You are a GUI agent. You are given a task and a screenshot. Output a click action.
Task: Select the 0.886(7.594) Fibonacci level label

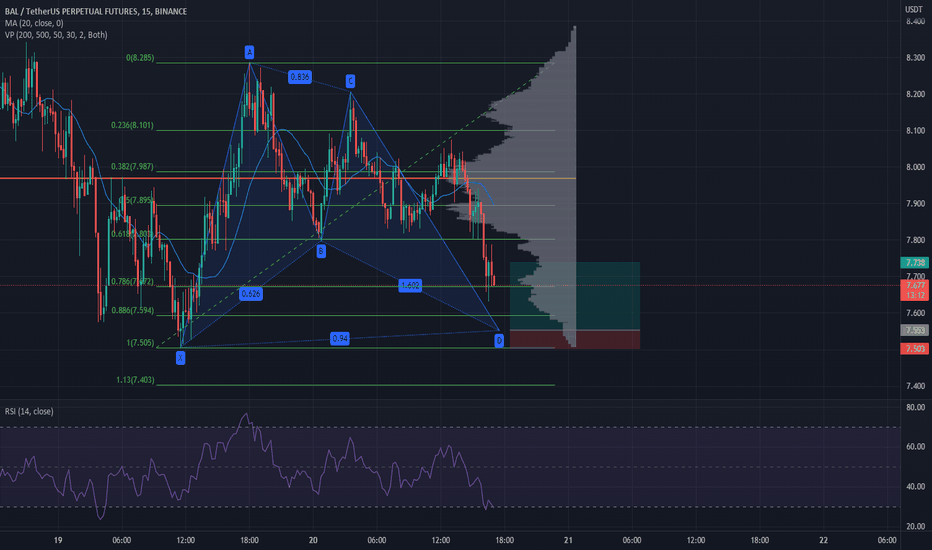tap(133, 310)
